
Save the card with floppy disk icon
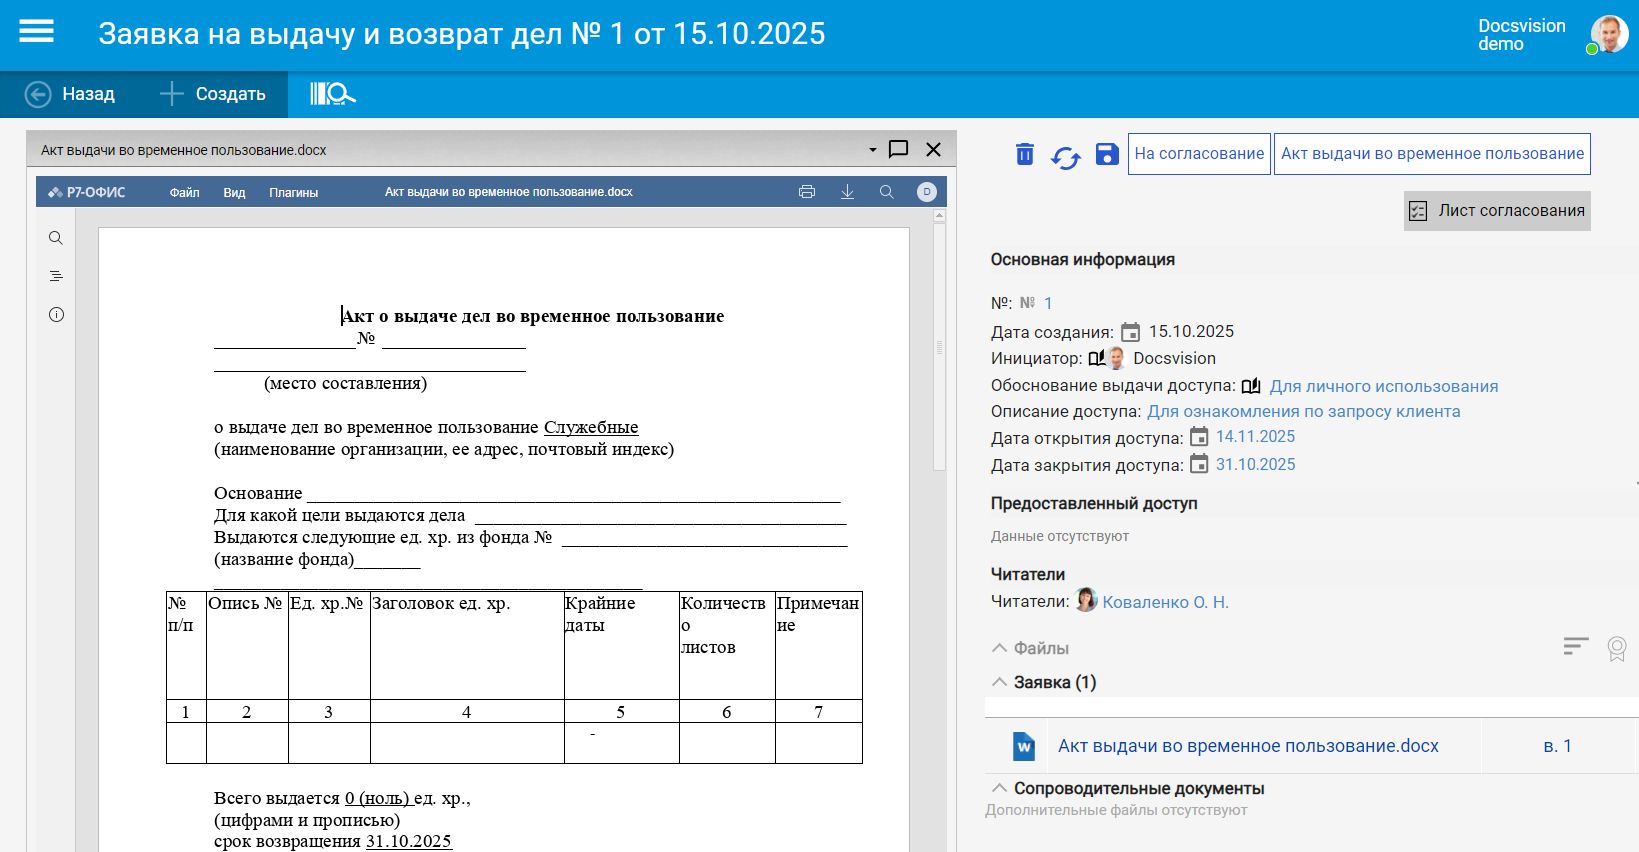1106,154
